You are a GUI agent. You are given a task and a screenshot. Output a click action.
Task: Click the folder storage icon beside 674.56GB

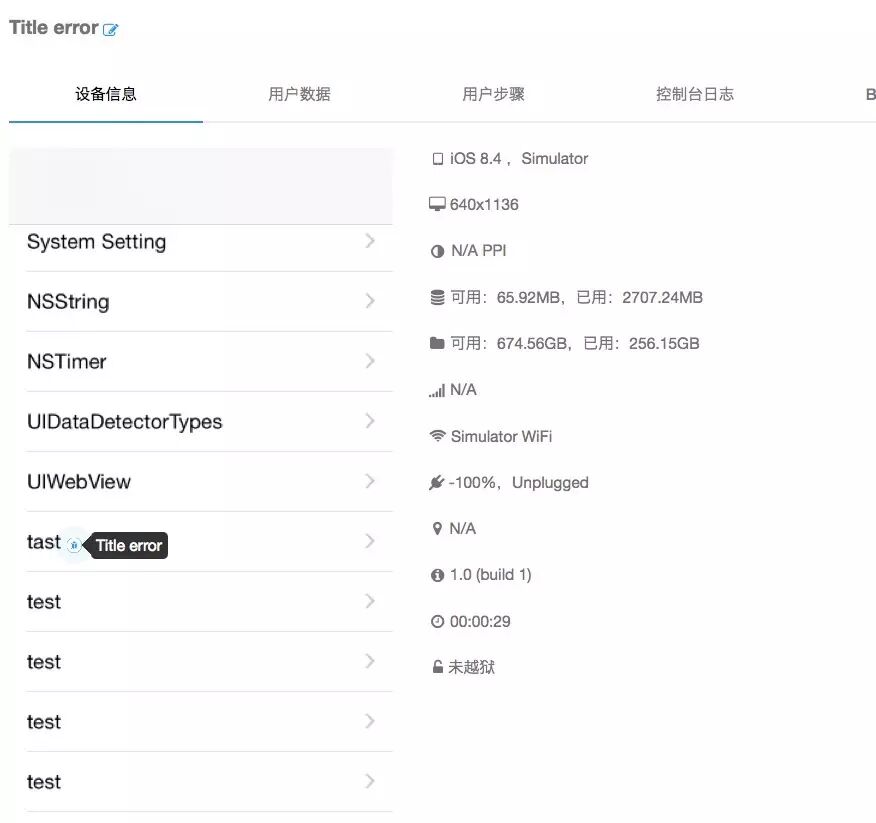pos(437,343)
